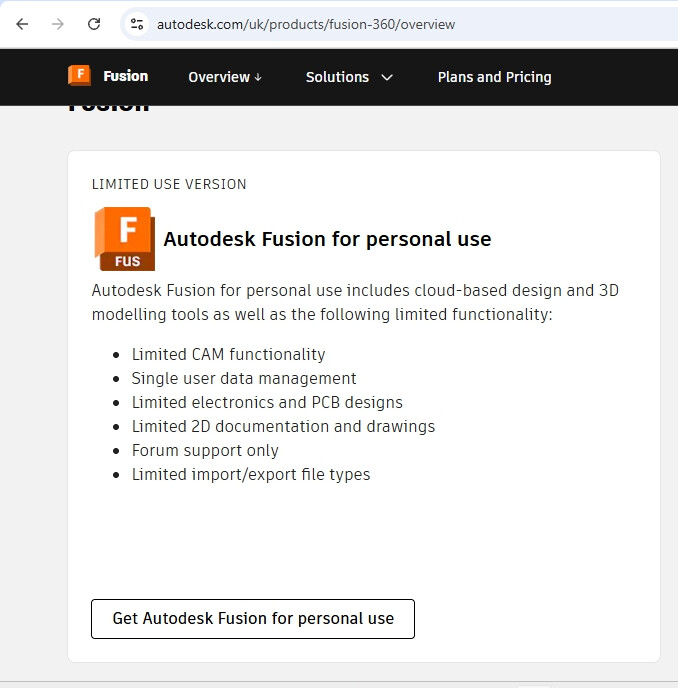Click Limited electronics and PCB designs item
This screenshot has width=678, height=688.
267,402
